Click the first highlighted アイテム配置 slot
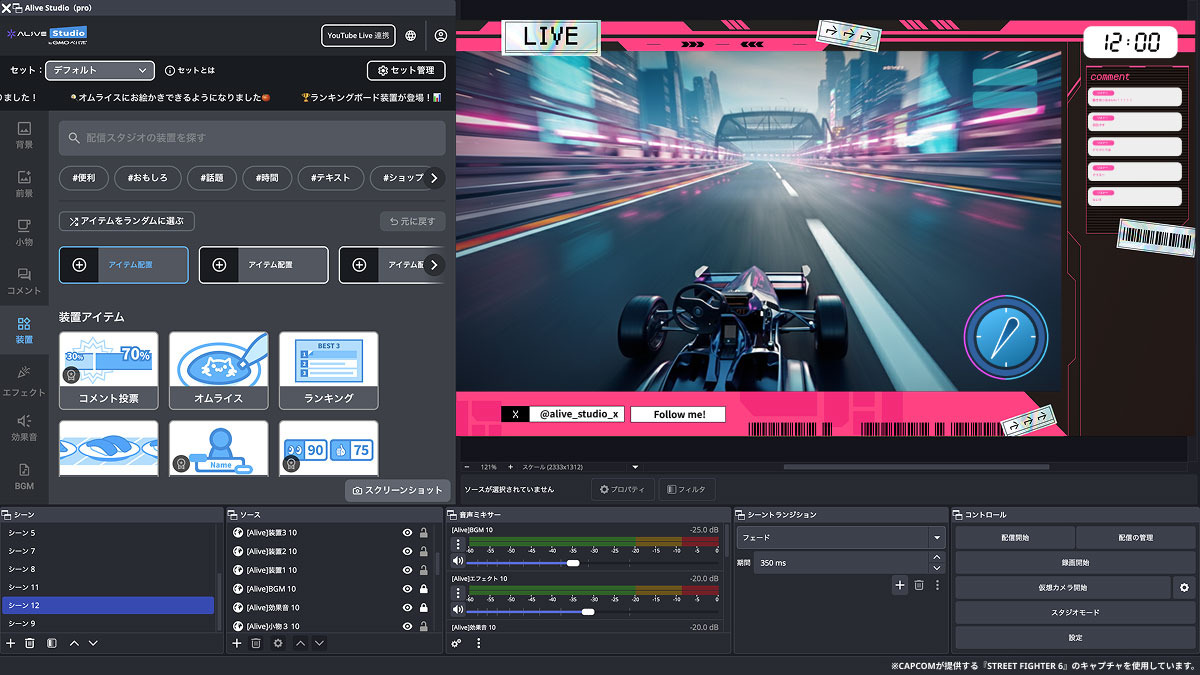The width and height of the screenshot is (1200, 675). point(123,265)
